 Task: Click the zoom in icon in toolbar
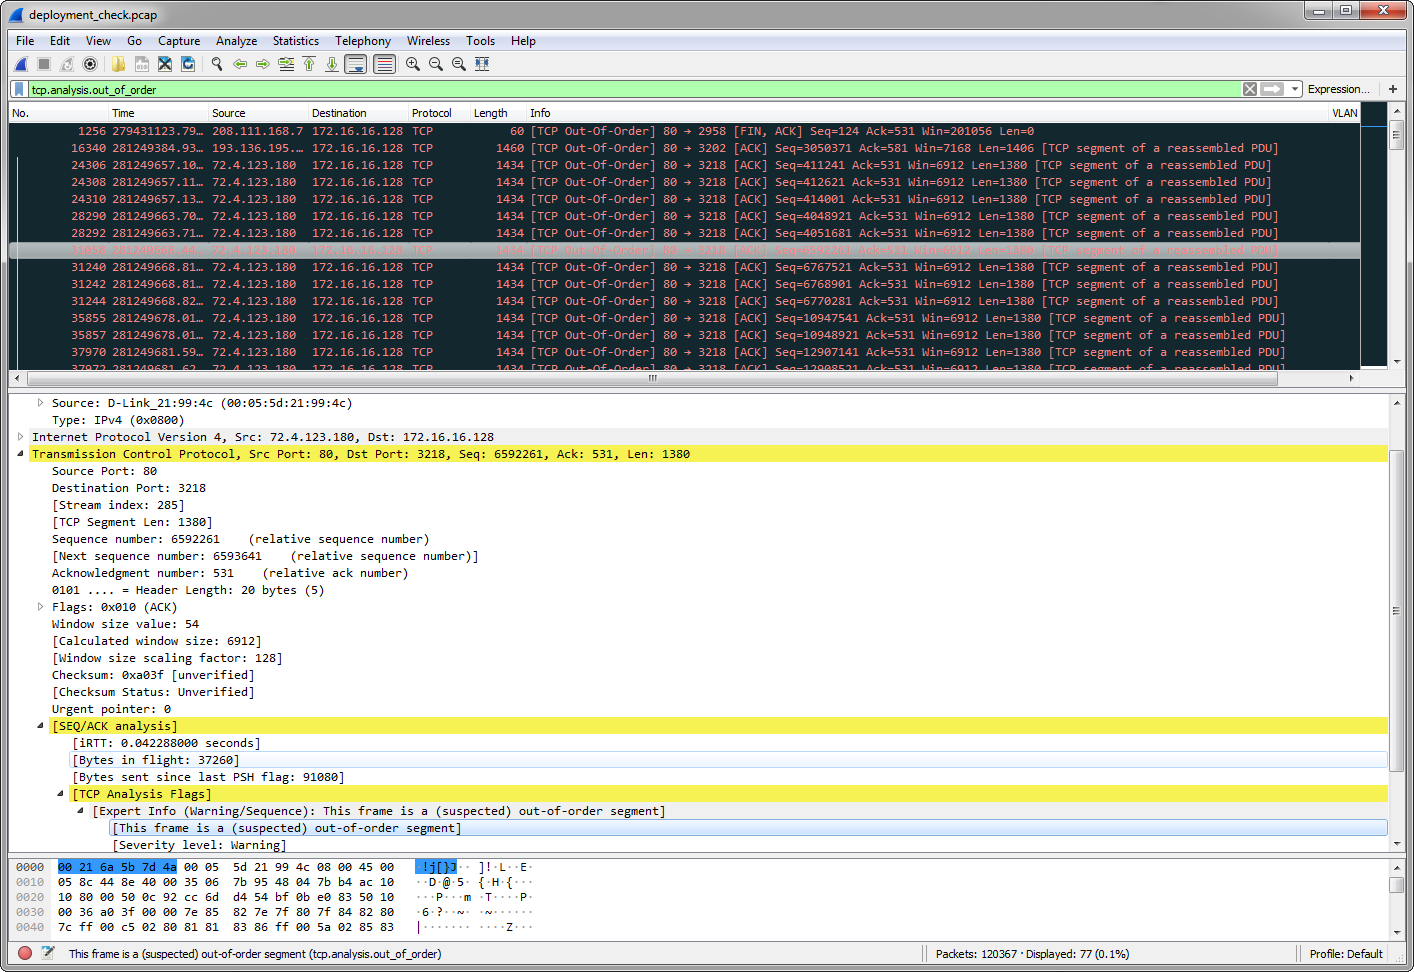coord(412,64)
